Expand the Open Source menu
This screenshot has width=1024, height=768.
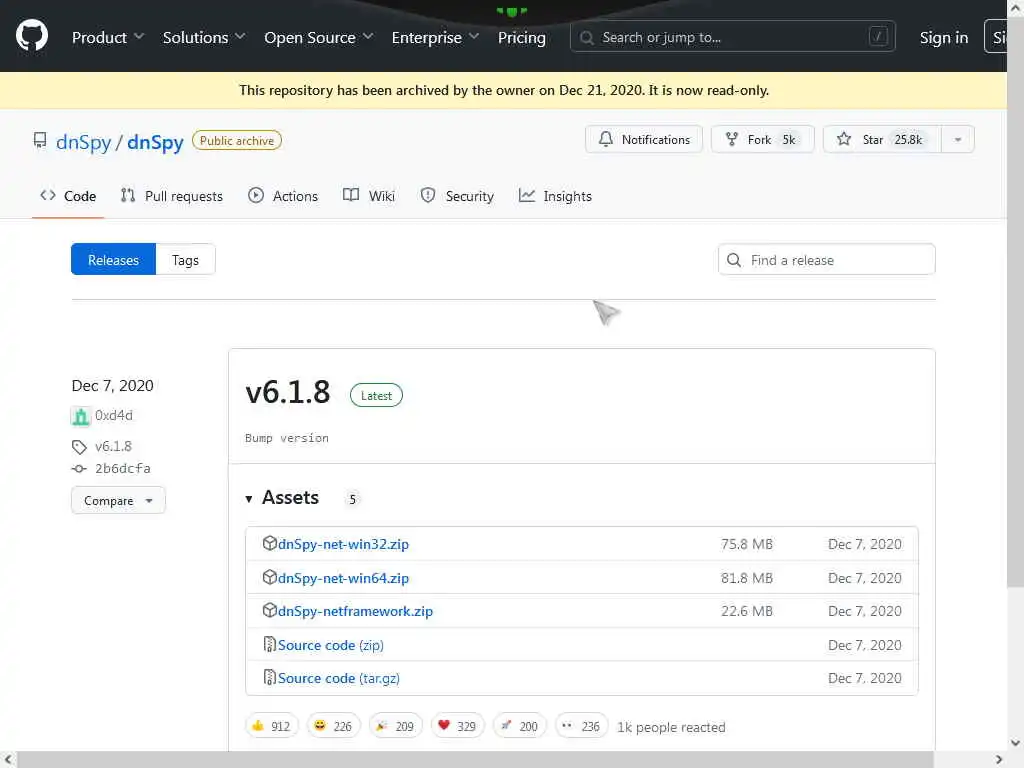(x=319, y=37)
